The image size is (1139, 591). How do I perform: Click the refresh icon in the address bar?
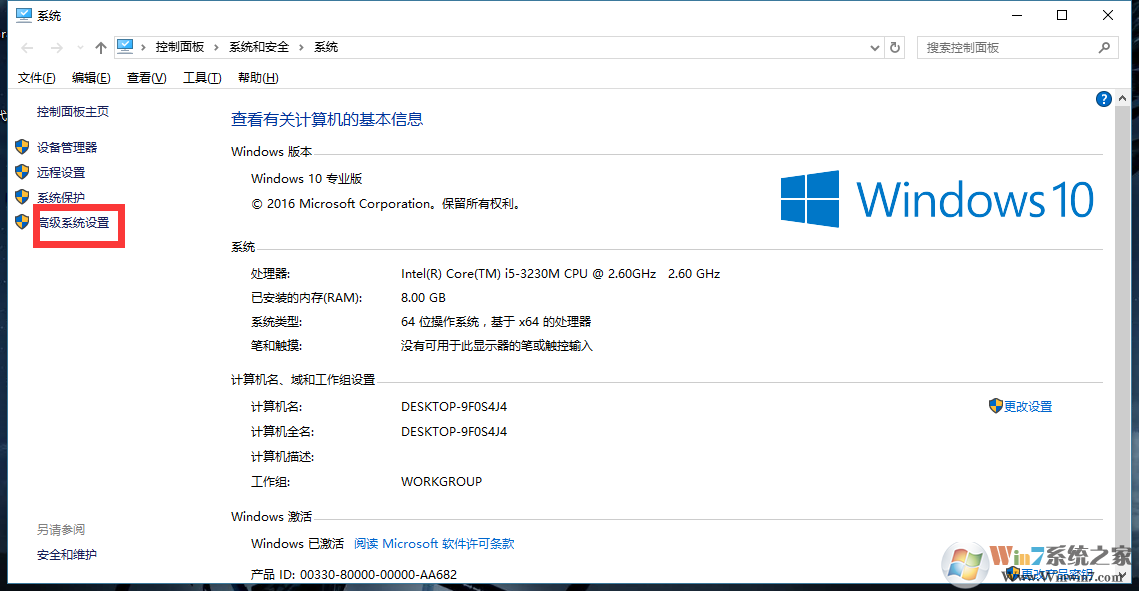893,47
